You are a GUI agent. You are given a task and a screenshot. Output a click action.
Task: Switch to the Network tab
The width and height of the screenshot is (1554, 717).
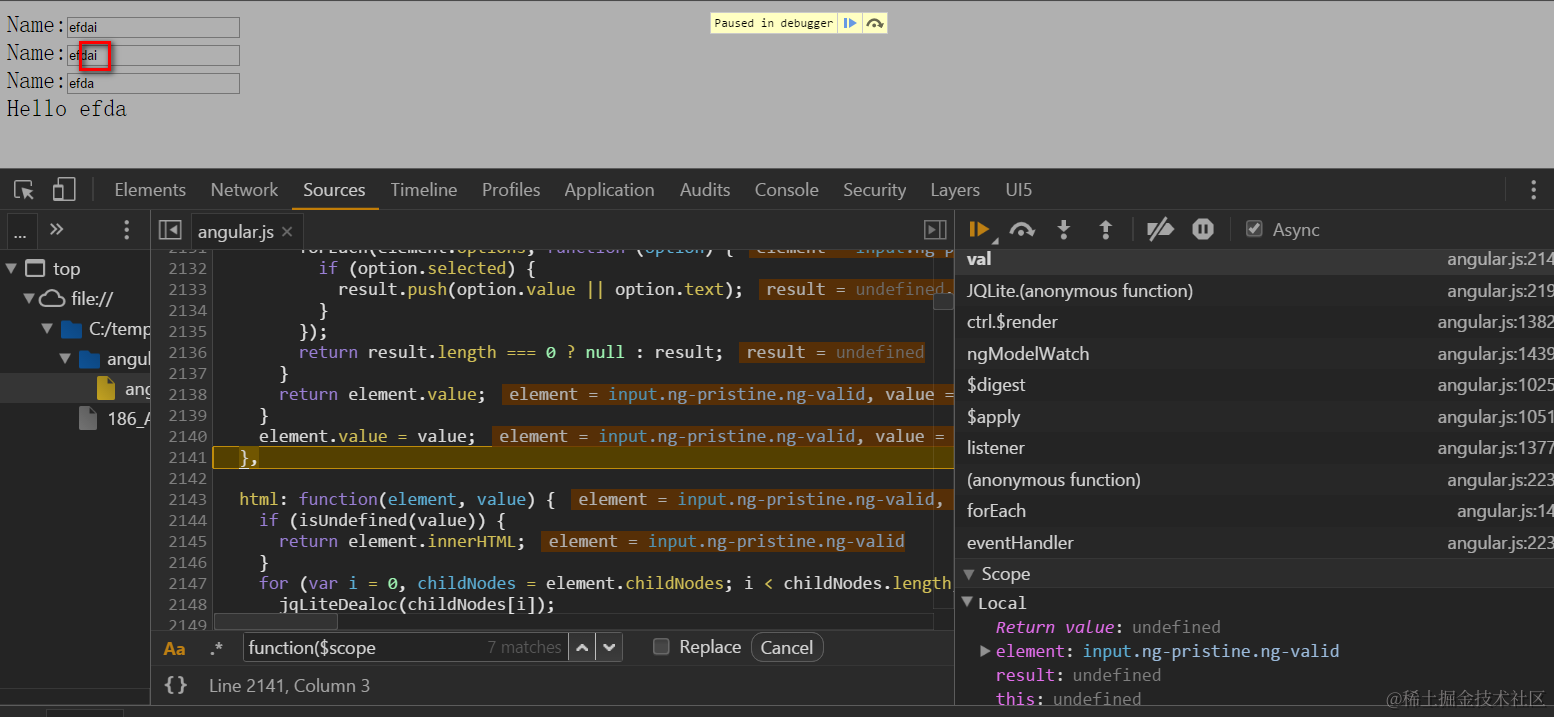click(244, 190)
